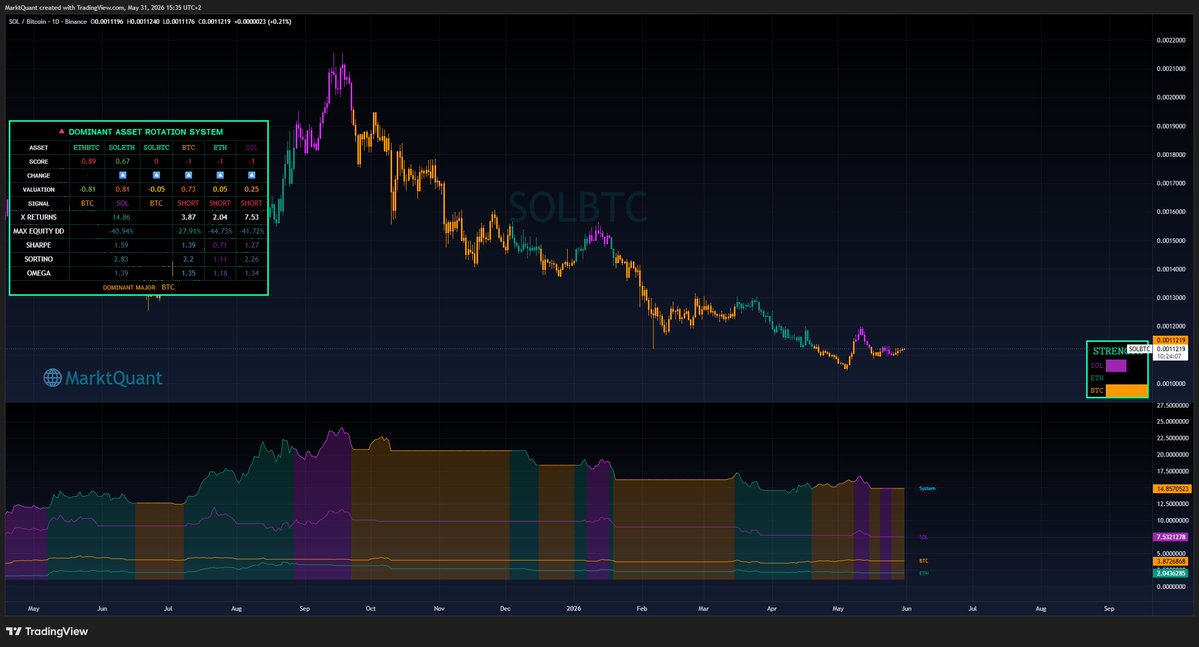Click the purple SOL strength bar
This screenshot has height=647, width=1199.
(x=1116, y=366)
